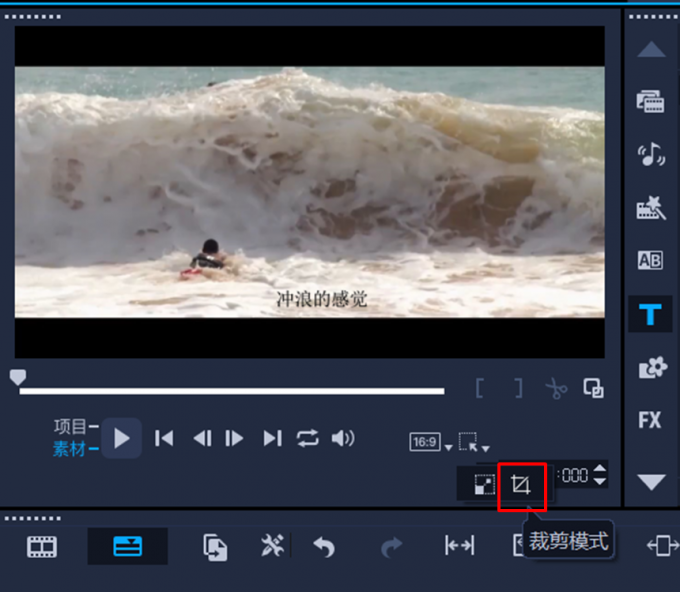
Task: Split the clip with scissors icon
Action: click(556, 388)
